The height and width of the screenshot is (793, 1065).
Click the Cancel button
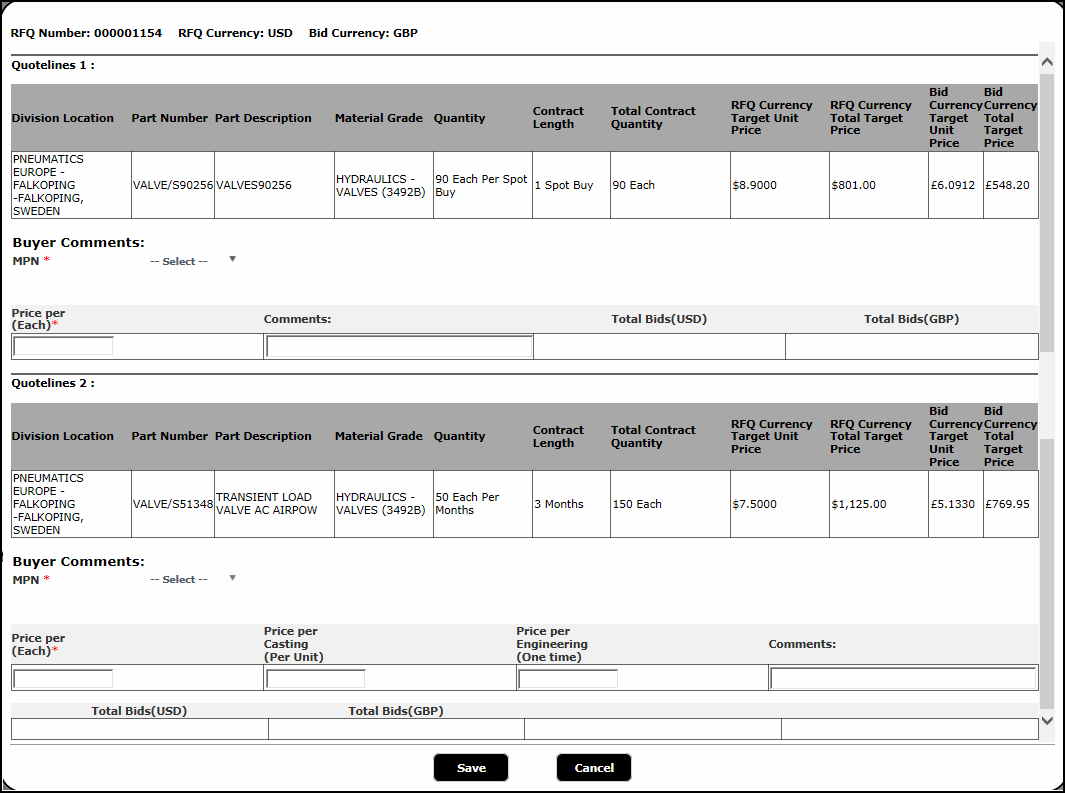coord(594,768)
